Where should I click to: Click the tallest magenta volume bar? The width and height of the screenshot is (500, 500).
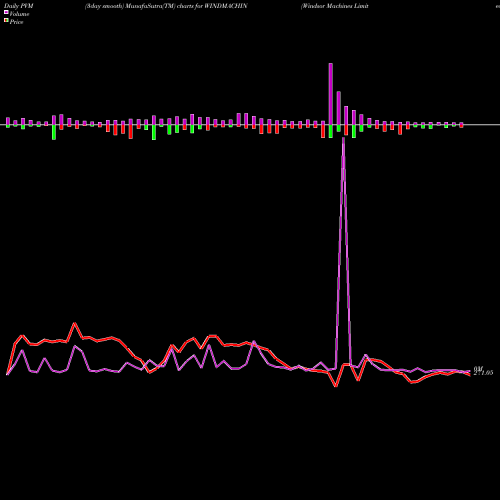click(331, 94)
